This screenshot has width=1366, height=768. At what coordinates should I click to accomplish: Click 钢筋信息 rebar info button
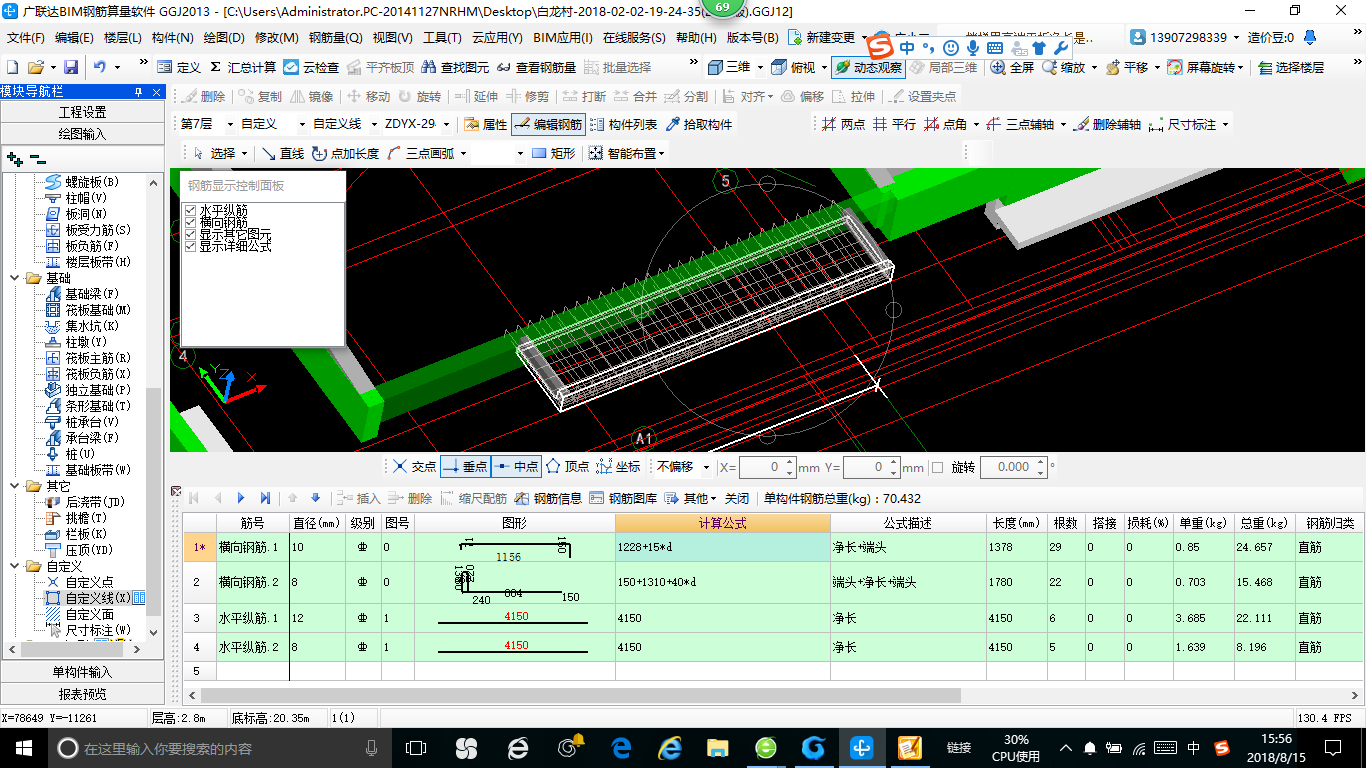tap(548, 497)
